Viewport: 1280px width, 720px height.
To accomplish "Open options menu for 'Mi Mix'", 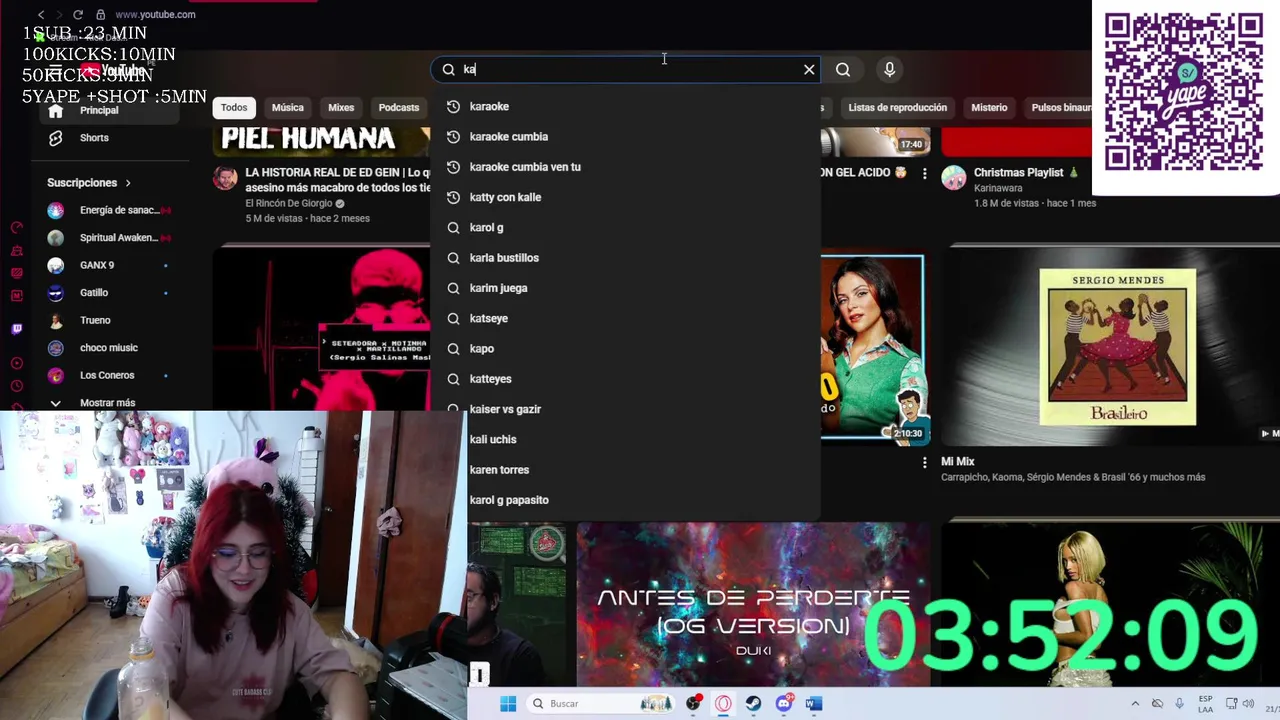I will (x=924, y=462).
